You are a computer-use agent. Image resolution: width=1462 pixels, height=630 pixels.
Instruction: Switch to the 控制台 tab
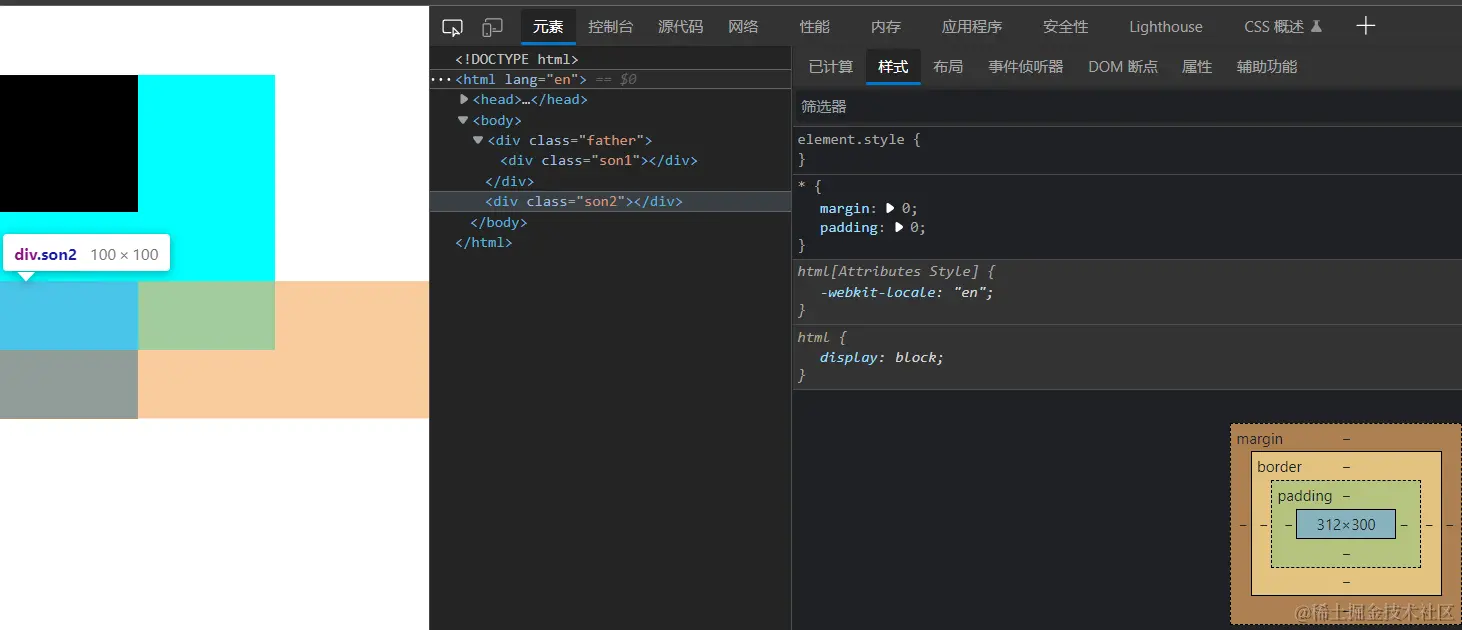(610, 27)
